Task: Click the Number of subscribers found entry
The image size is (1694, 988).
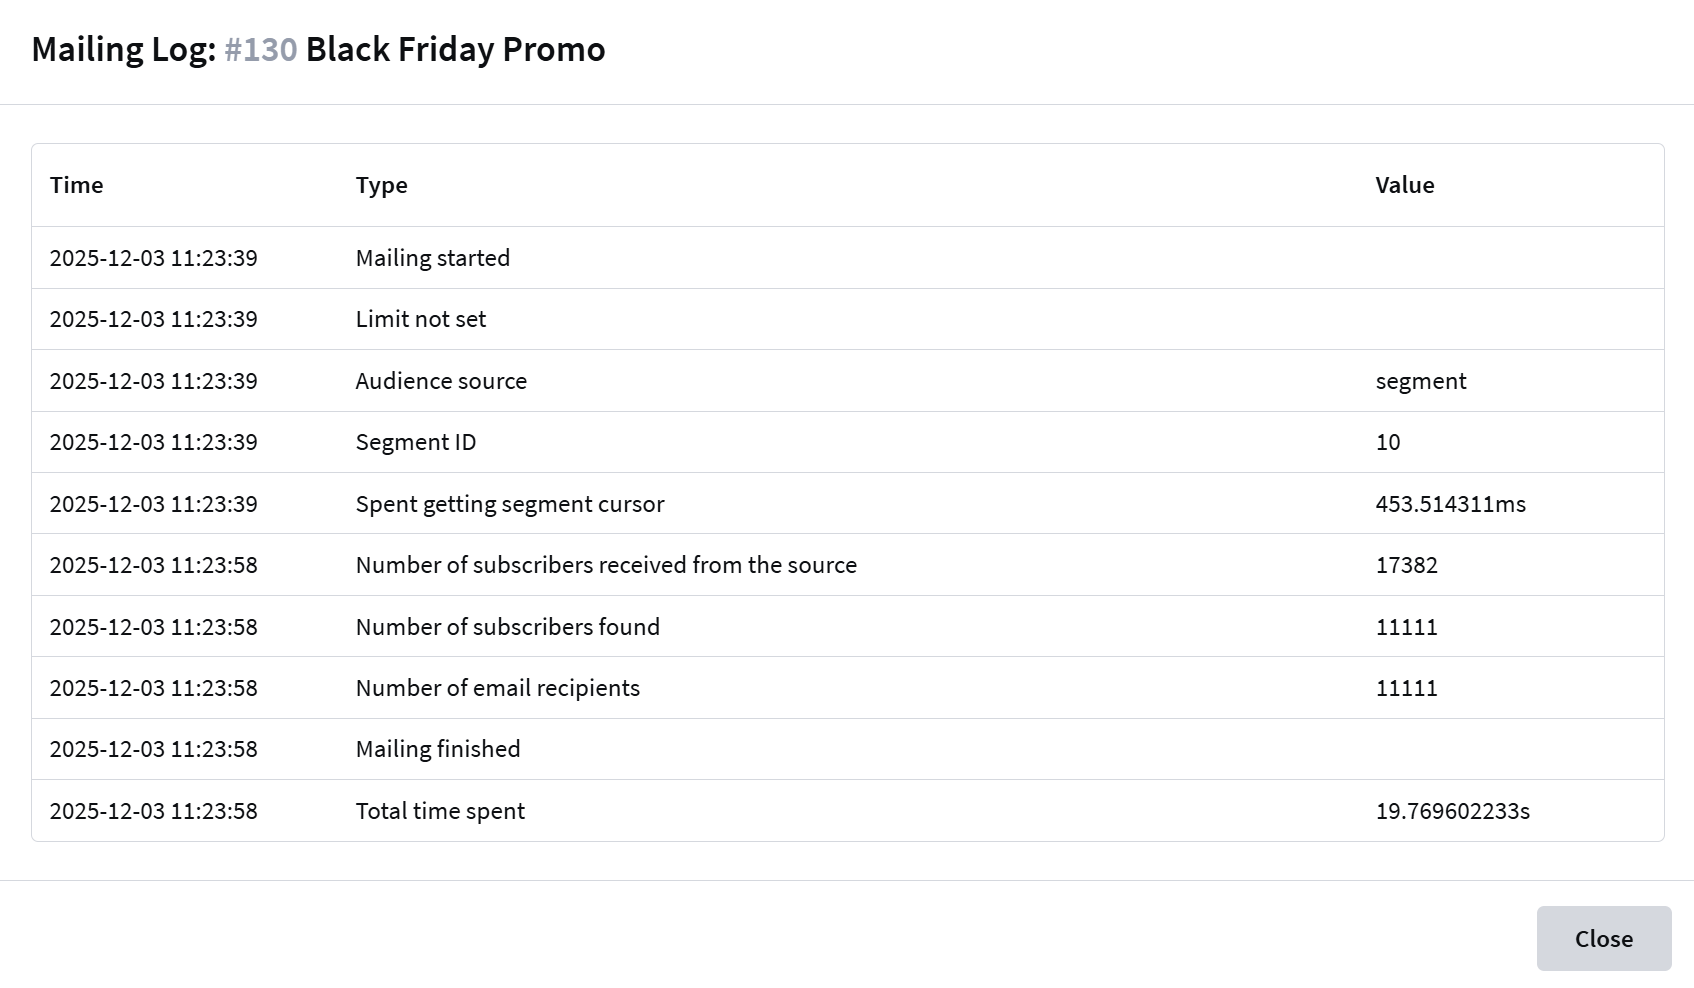Action: [507, 627]
